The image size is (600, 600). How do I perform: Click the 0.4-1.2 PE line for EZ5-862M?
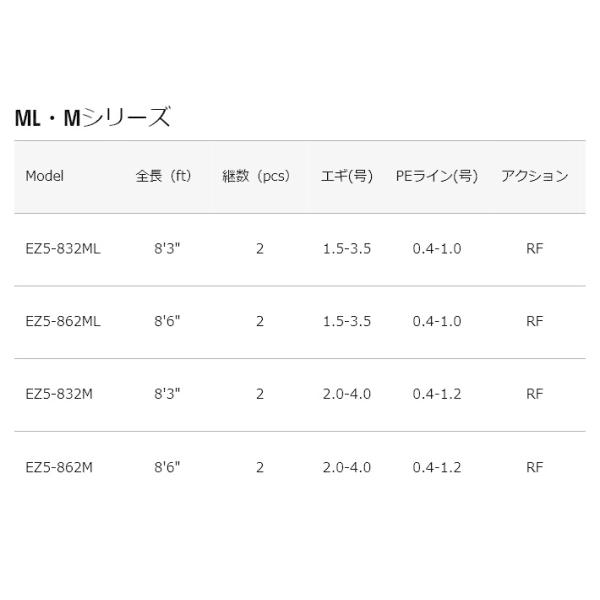tap(437, 467)
